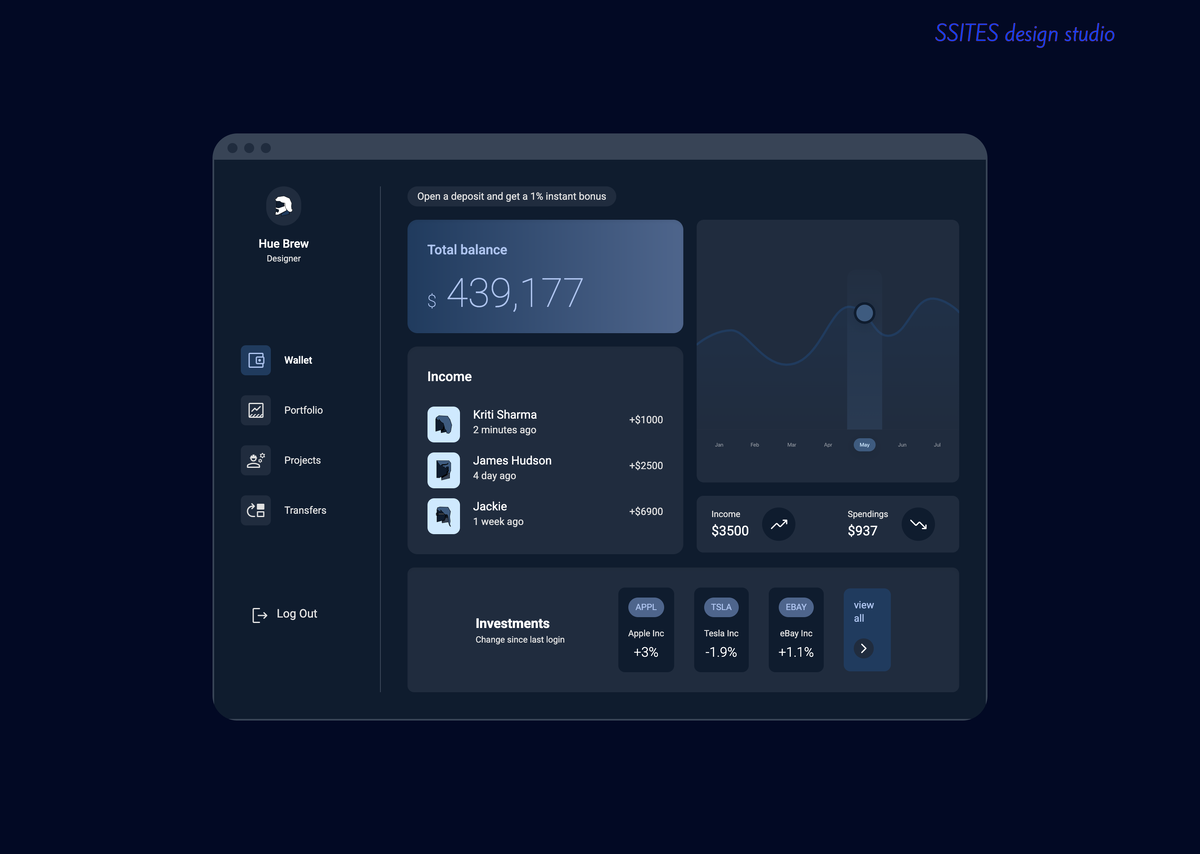Viewport: 1200px width, 854px height.
Task: Click the Tesla Inc -1.9% value
Action: point(721,652)
